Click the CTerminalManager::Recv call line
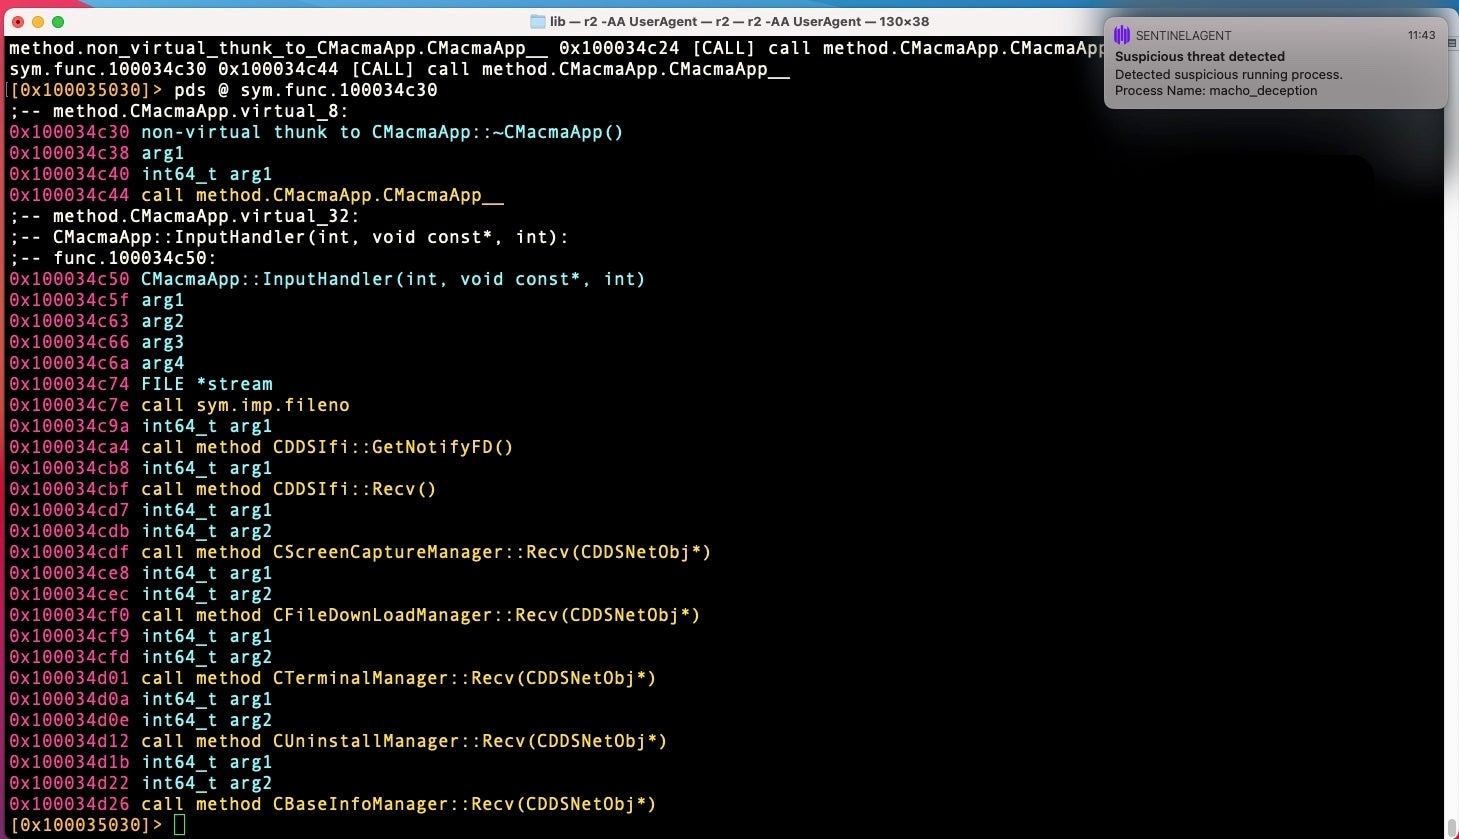 tap(398, 678)
